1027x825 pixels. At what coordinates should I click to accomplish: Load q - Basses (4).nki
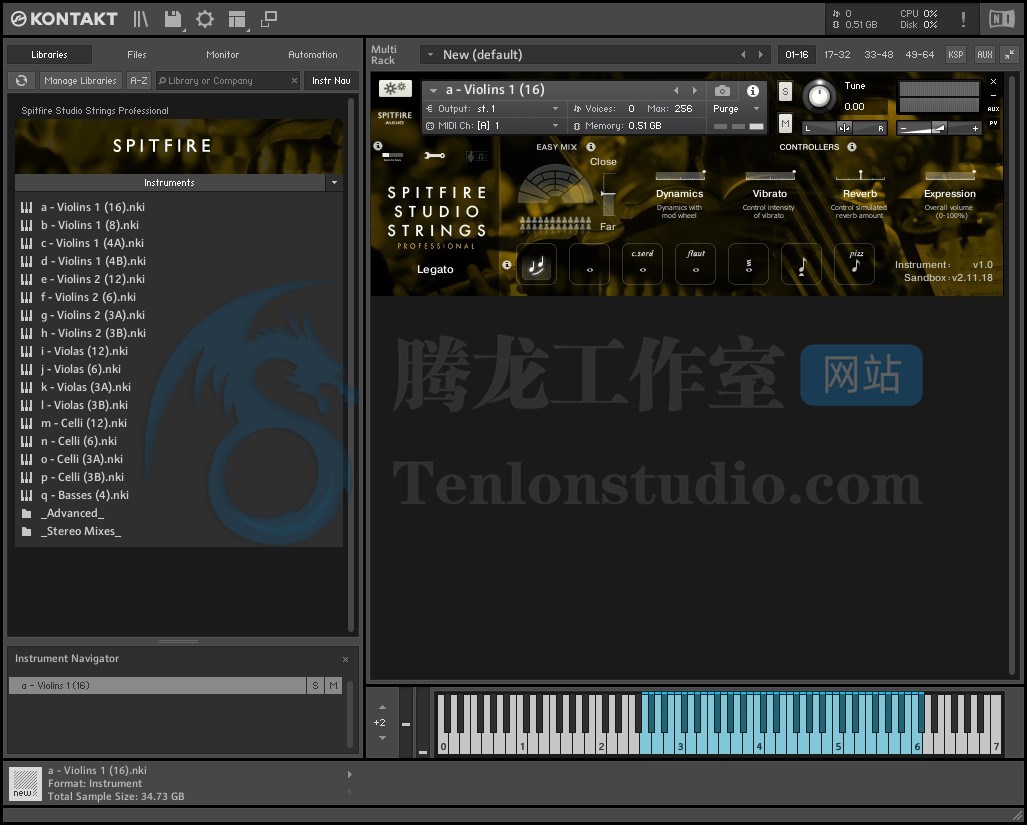point(84,495)
